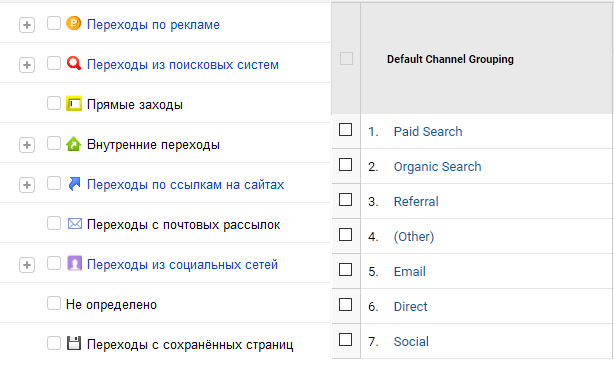Tick the Прямые заходы checkbox
This screenshot has height=369, width=614.
[x=54, y=103]
